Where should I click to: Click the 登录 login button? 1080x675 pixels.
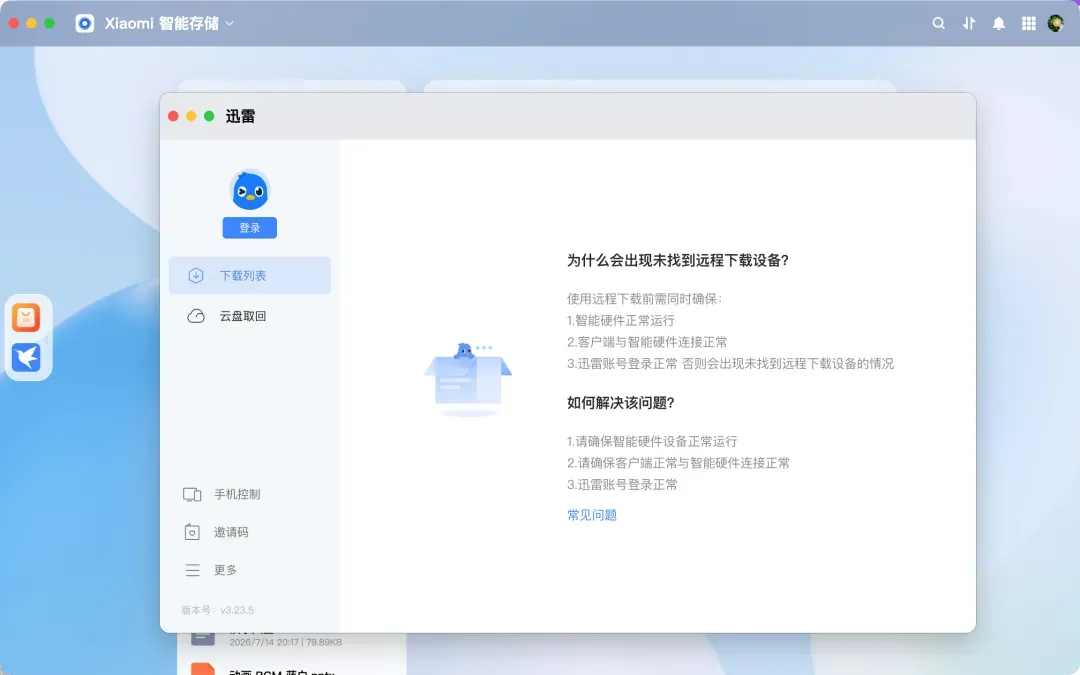[x=249, y=228]
